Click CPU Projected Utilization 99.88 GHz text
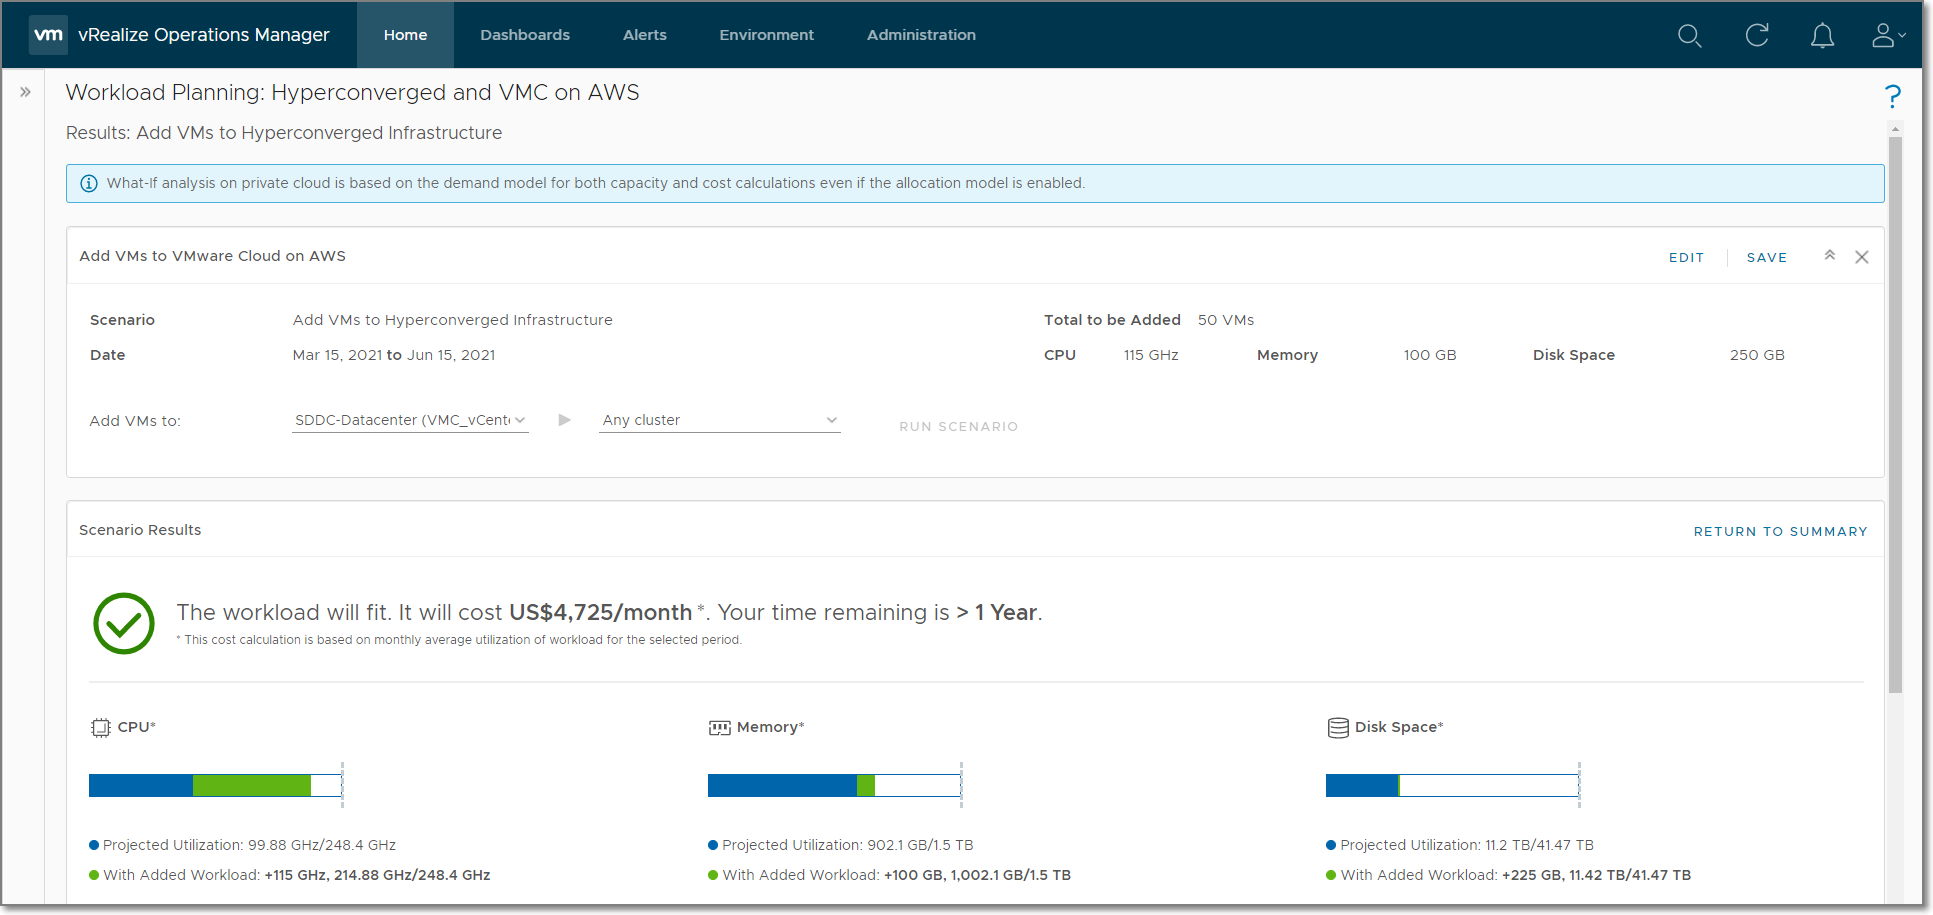This screenshot has height=915, width=1933. coord(249,845)
